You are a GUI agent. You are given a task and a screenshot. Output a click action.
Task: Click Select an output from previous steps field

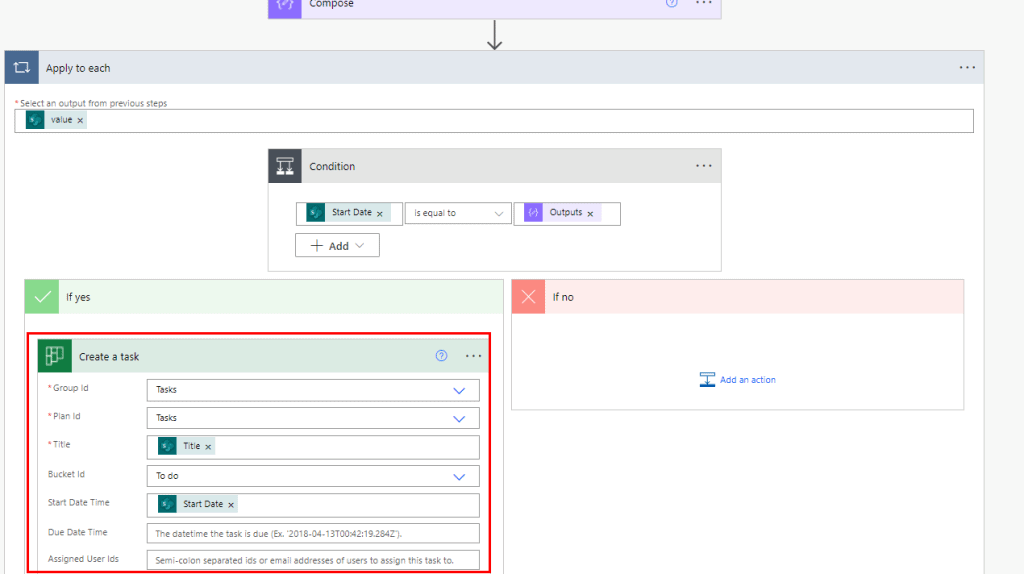coord(494,121)
